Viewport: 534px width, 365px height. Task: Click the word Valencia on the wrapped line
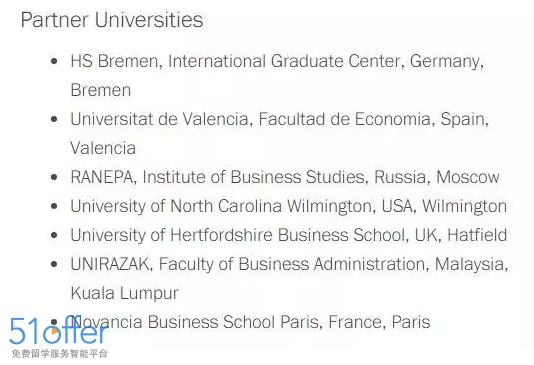coord(103,148)
